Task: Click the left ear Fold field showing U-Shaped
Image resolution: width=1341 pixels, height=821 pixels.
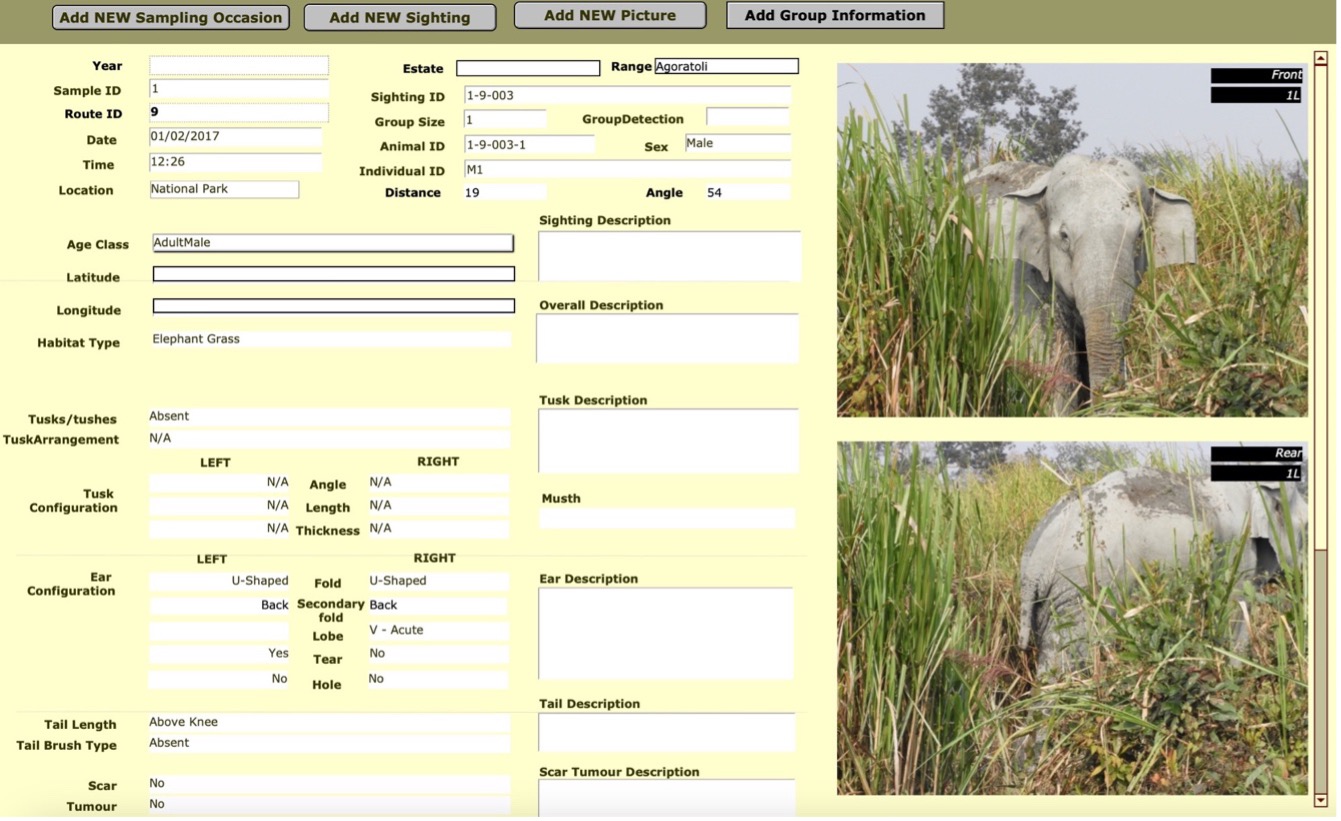Action: pyautogui.click(x=219, y=580)
